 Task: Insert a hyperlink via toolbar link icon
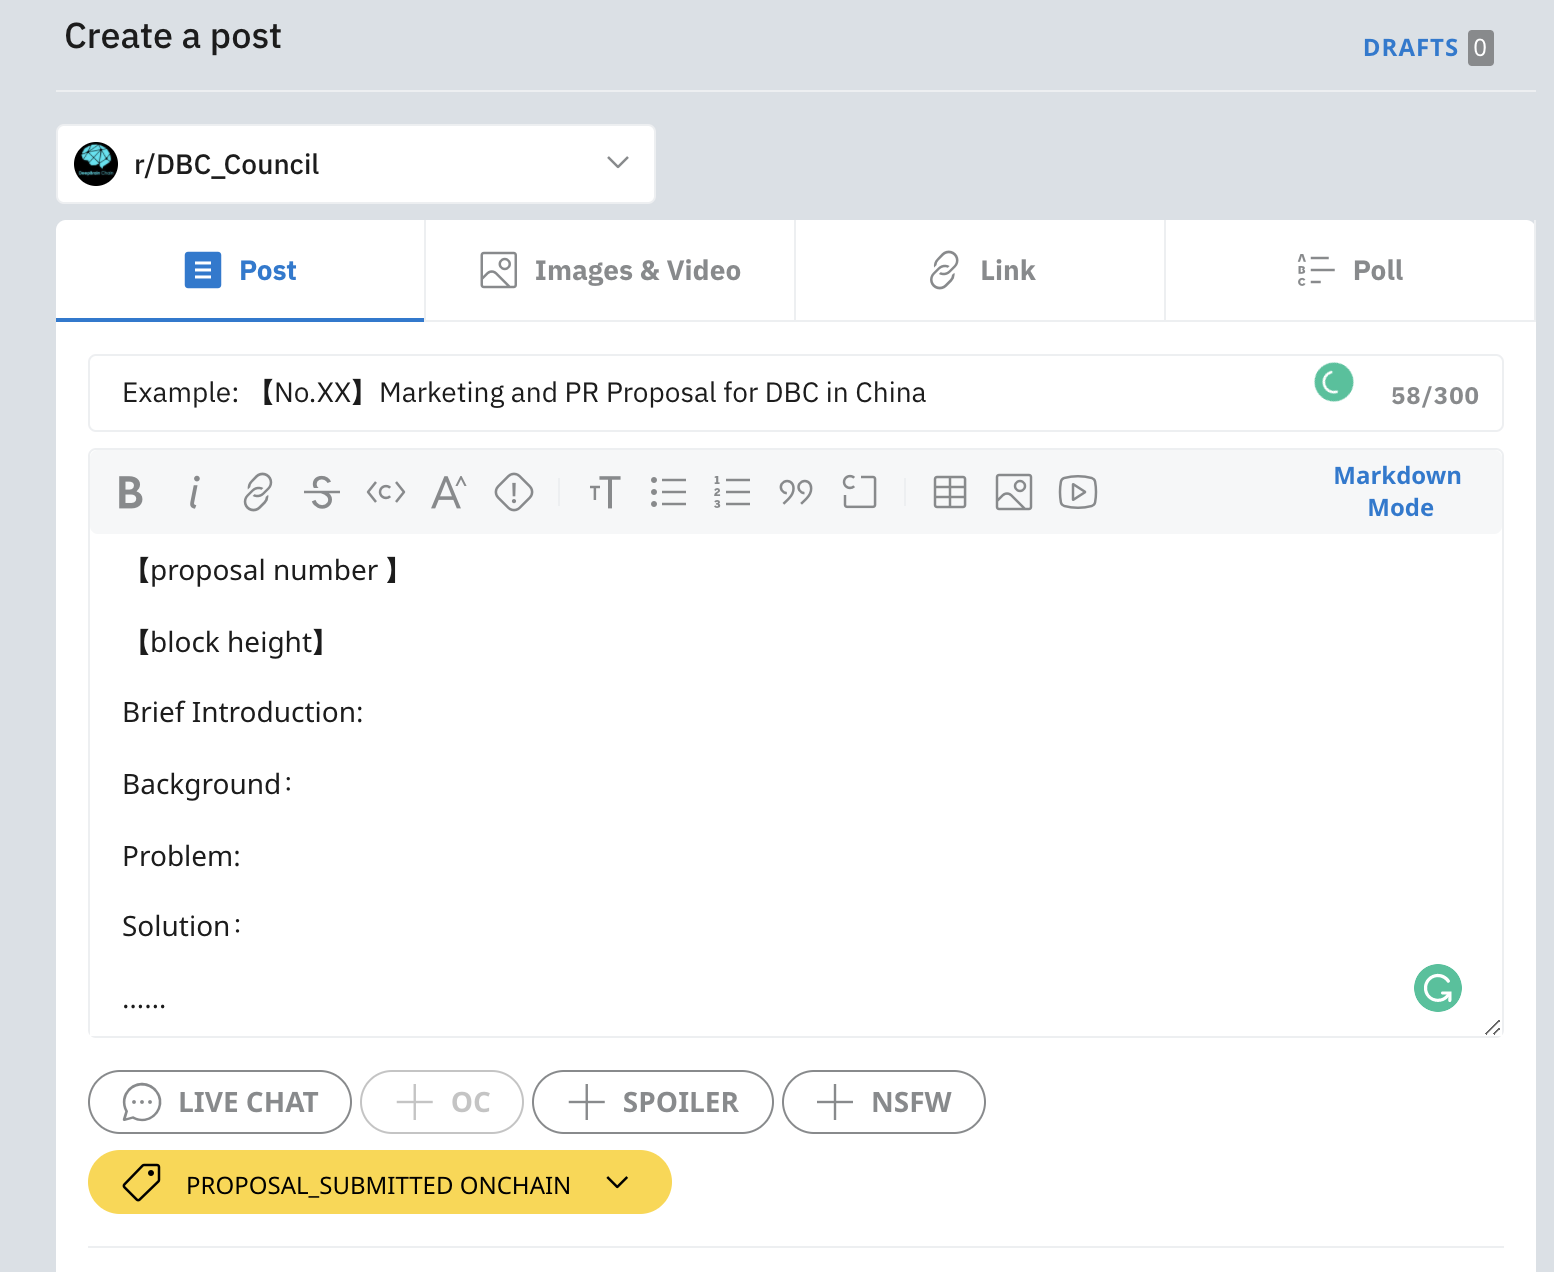pyautogui.click(x=258, y=492)
